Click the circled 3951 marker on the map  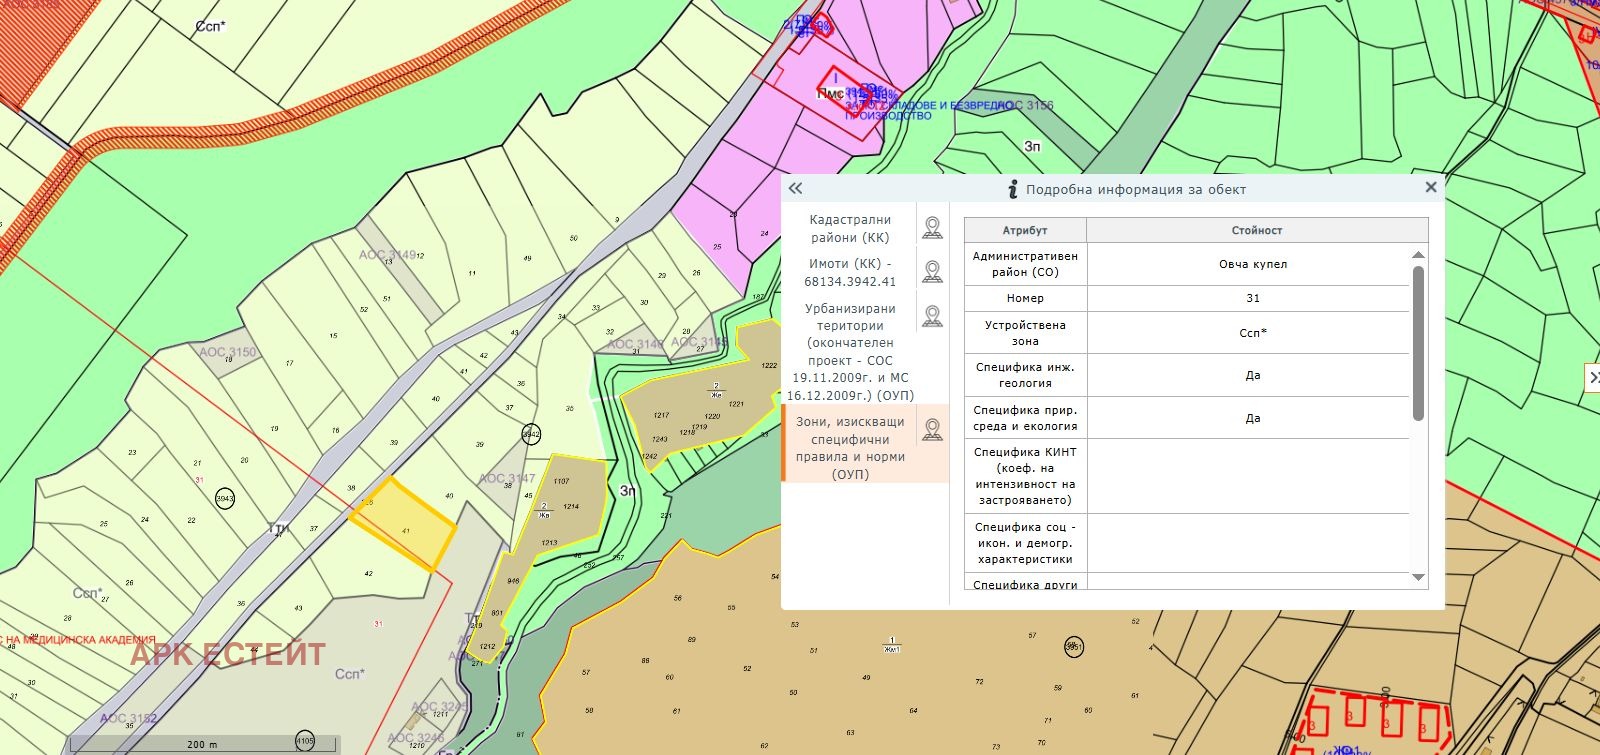point(1074,645)
